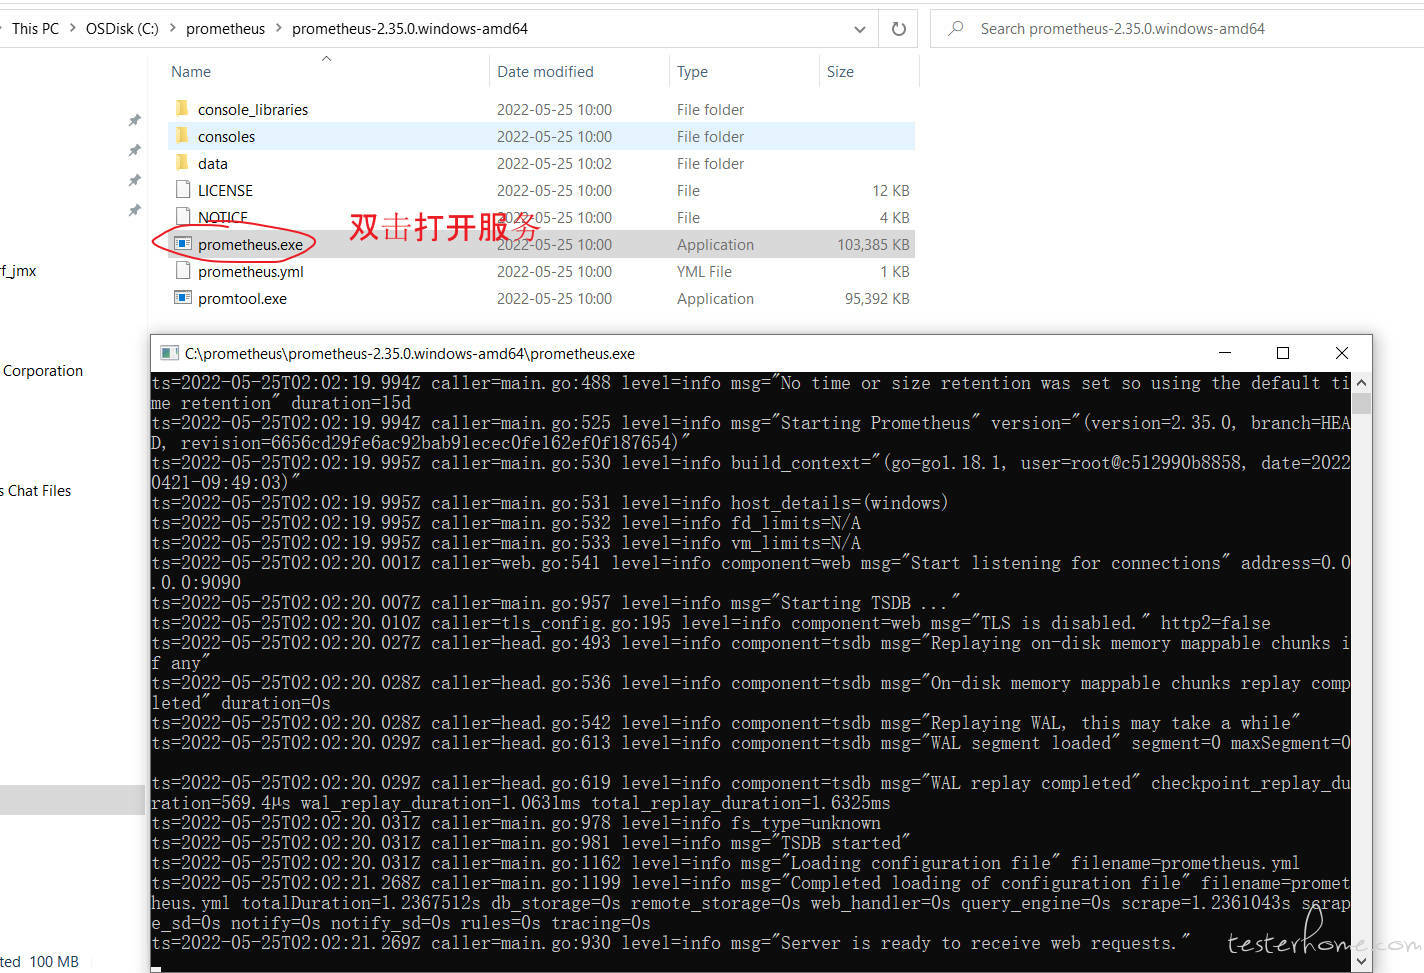This screenshot has width=1424, height=973.
Task: Click the refresh icon beside the address bar
Action: click(899, 29)
